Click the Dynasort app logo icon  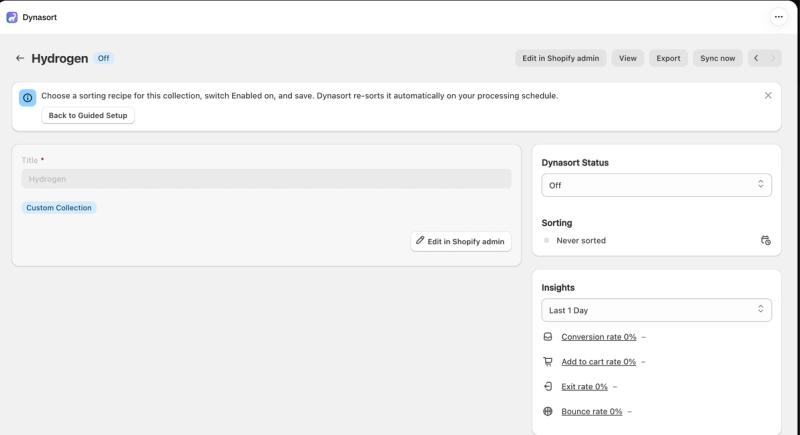coord(12,17)
